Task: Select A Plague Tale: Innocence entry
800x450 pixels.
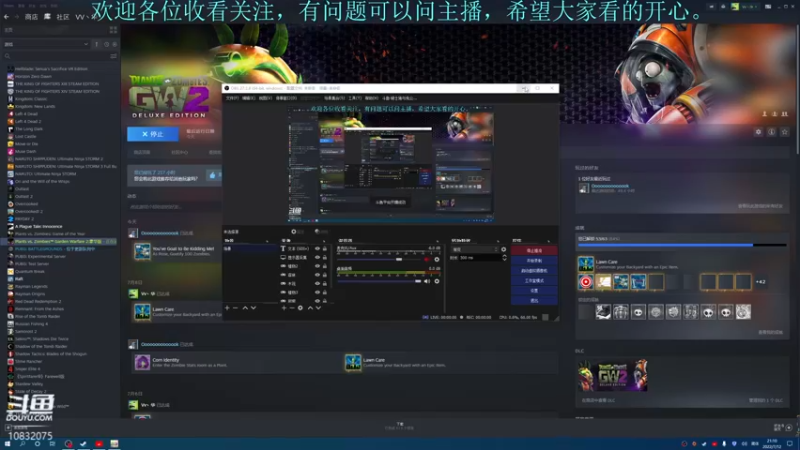Action: [x=38, y=227]
